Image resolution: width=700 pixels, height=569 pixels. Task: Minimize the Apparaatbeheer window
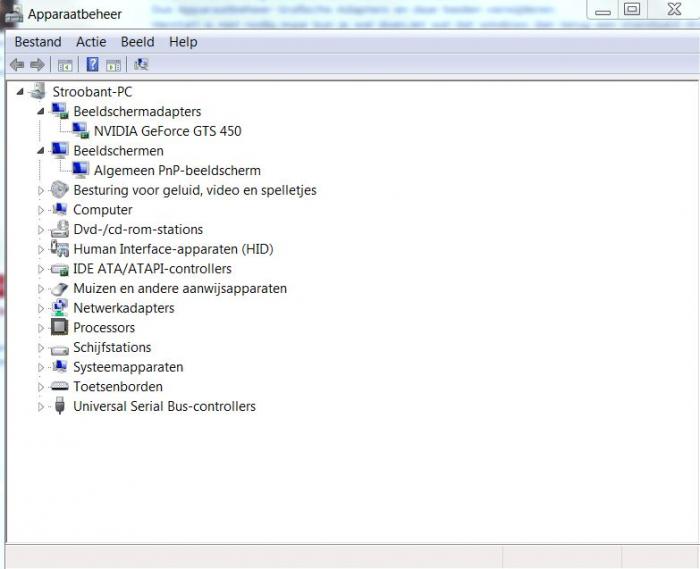point(603,10)
